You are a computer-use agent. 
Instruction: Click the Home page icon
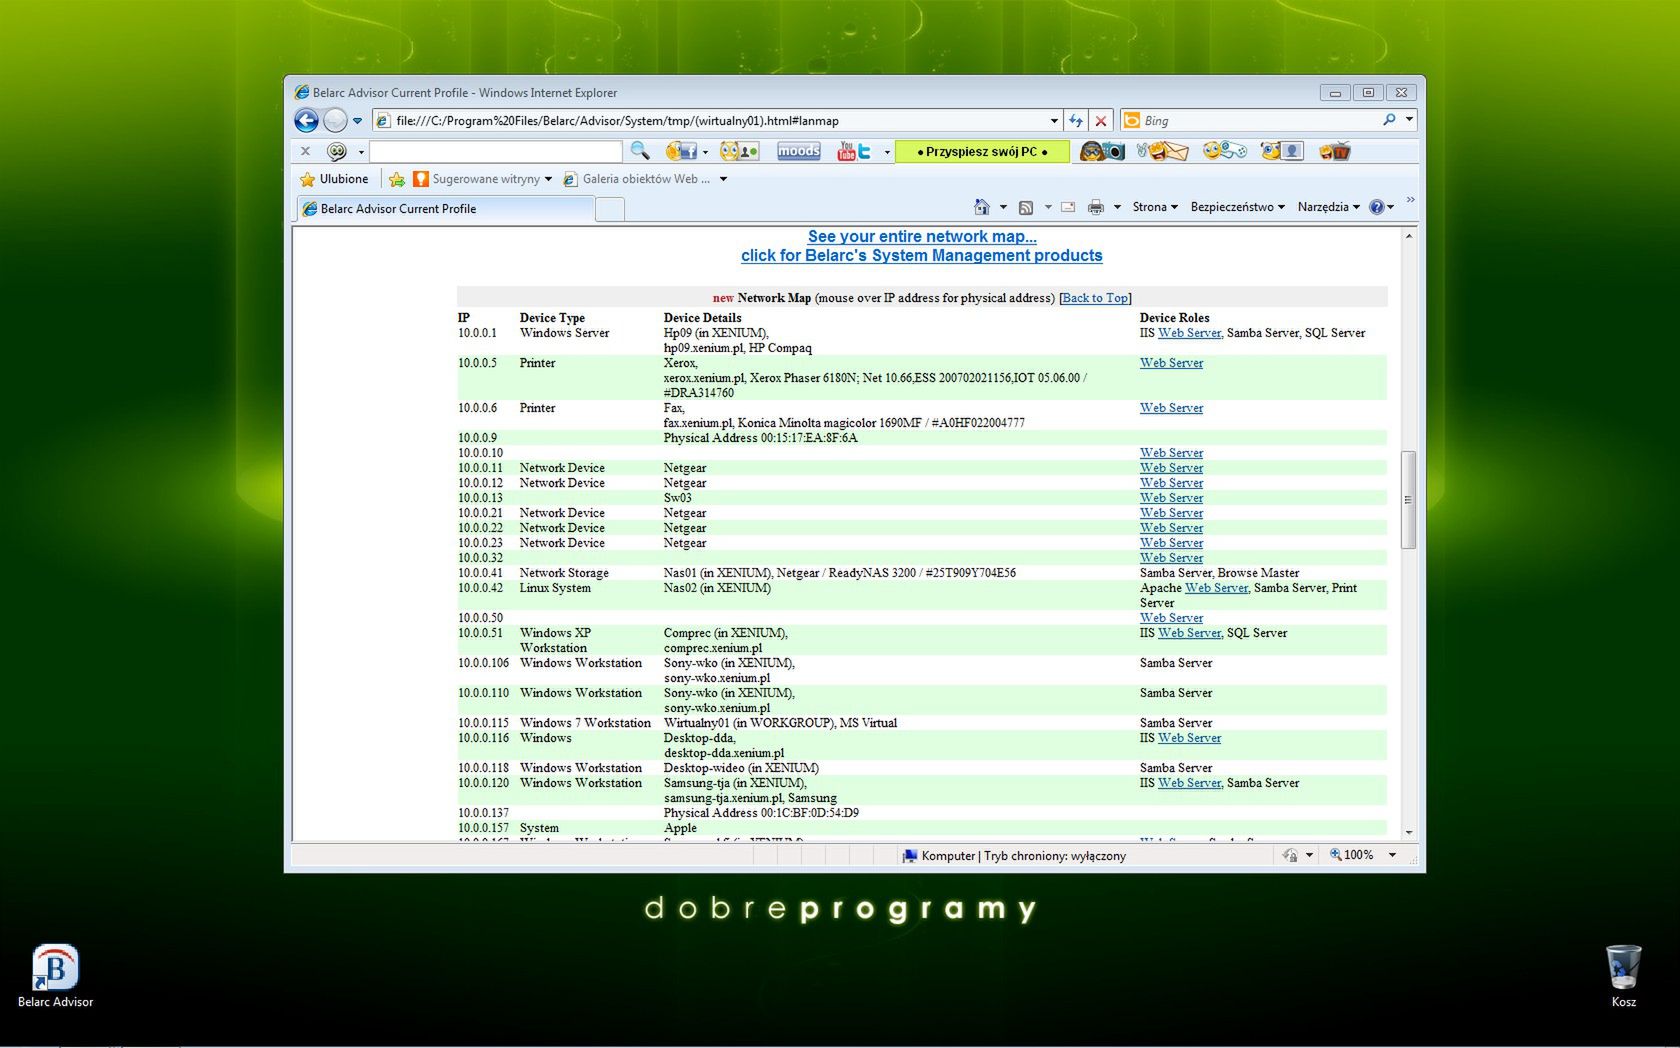[x=982, y=207]
